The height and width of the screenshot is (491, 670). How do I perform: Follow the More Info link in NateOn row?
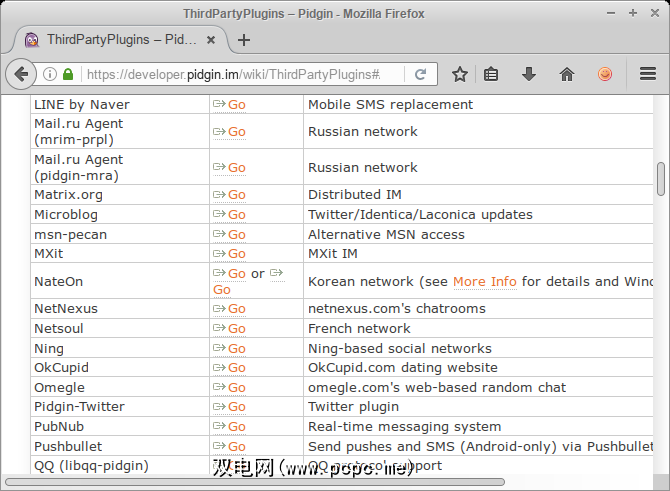pyautogui.click(x=484, y=281)
